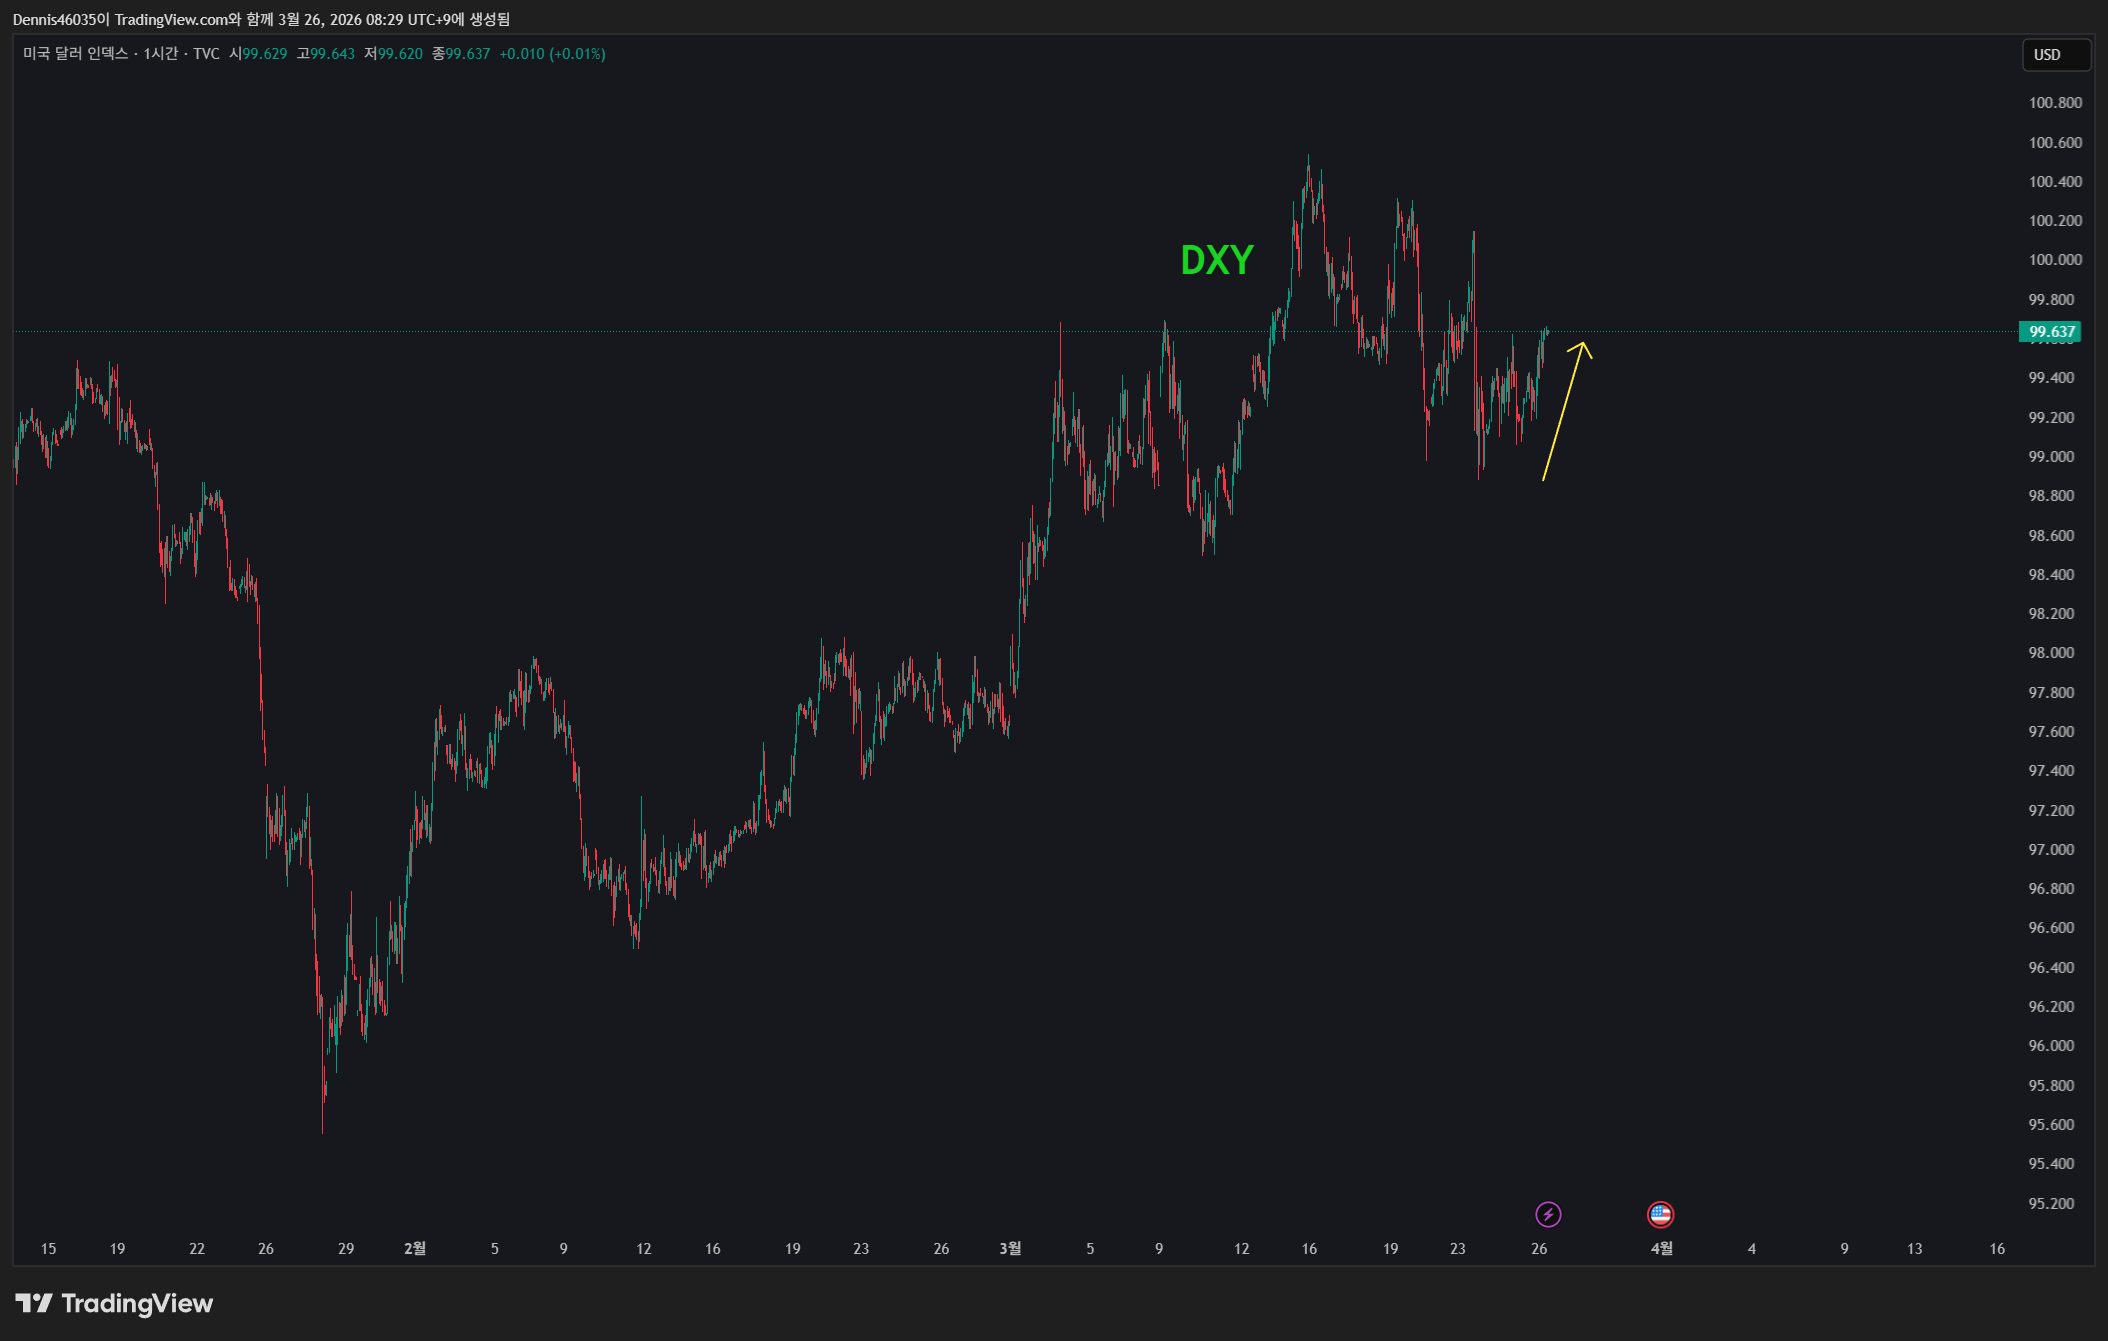Click the 95.600 price axis label
Screen dimensions: 2108x1341
(2051, 1124)
